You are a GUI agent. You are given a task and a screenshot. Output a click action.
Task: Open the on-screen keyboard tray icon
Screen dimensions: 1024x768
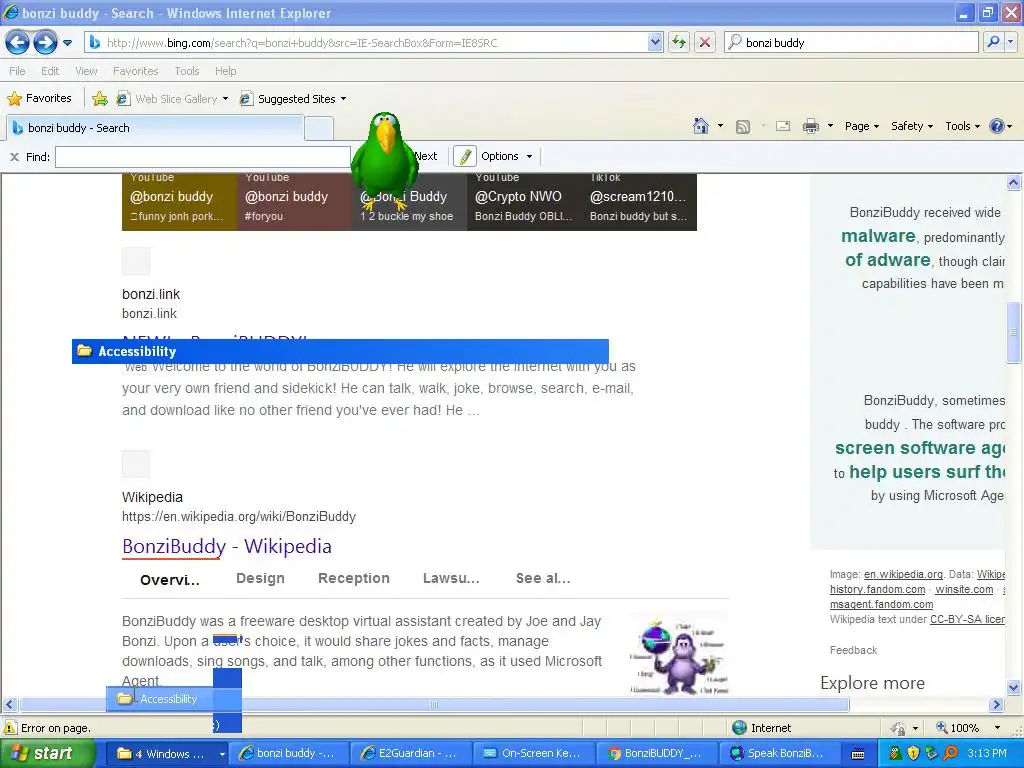coord(858,754)
